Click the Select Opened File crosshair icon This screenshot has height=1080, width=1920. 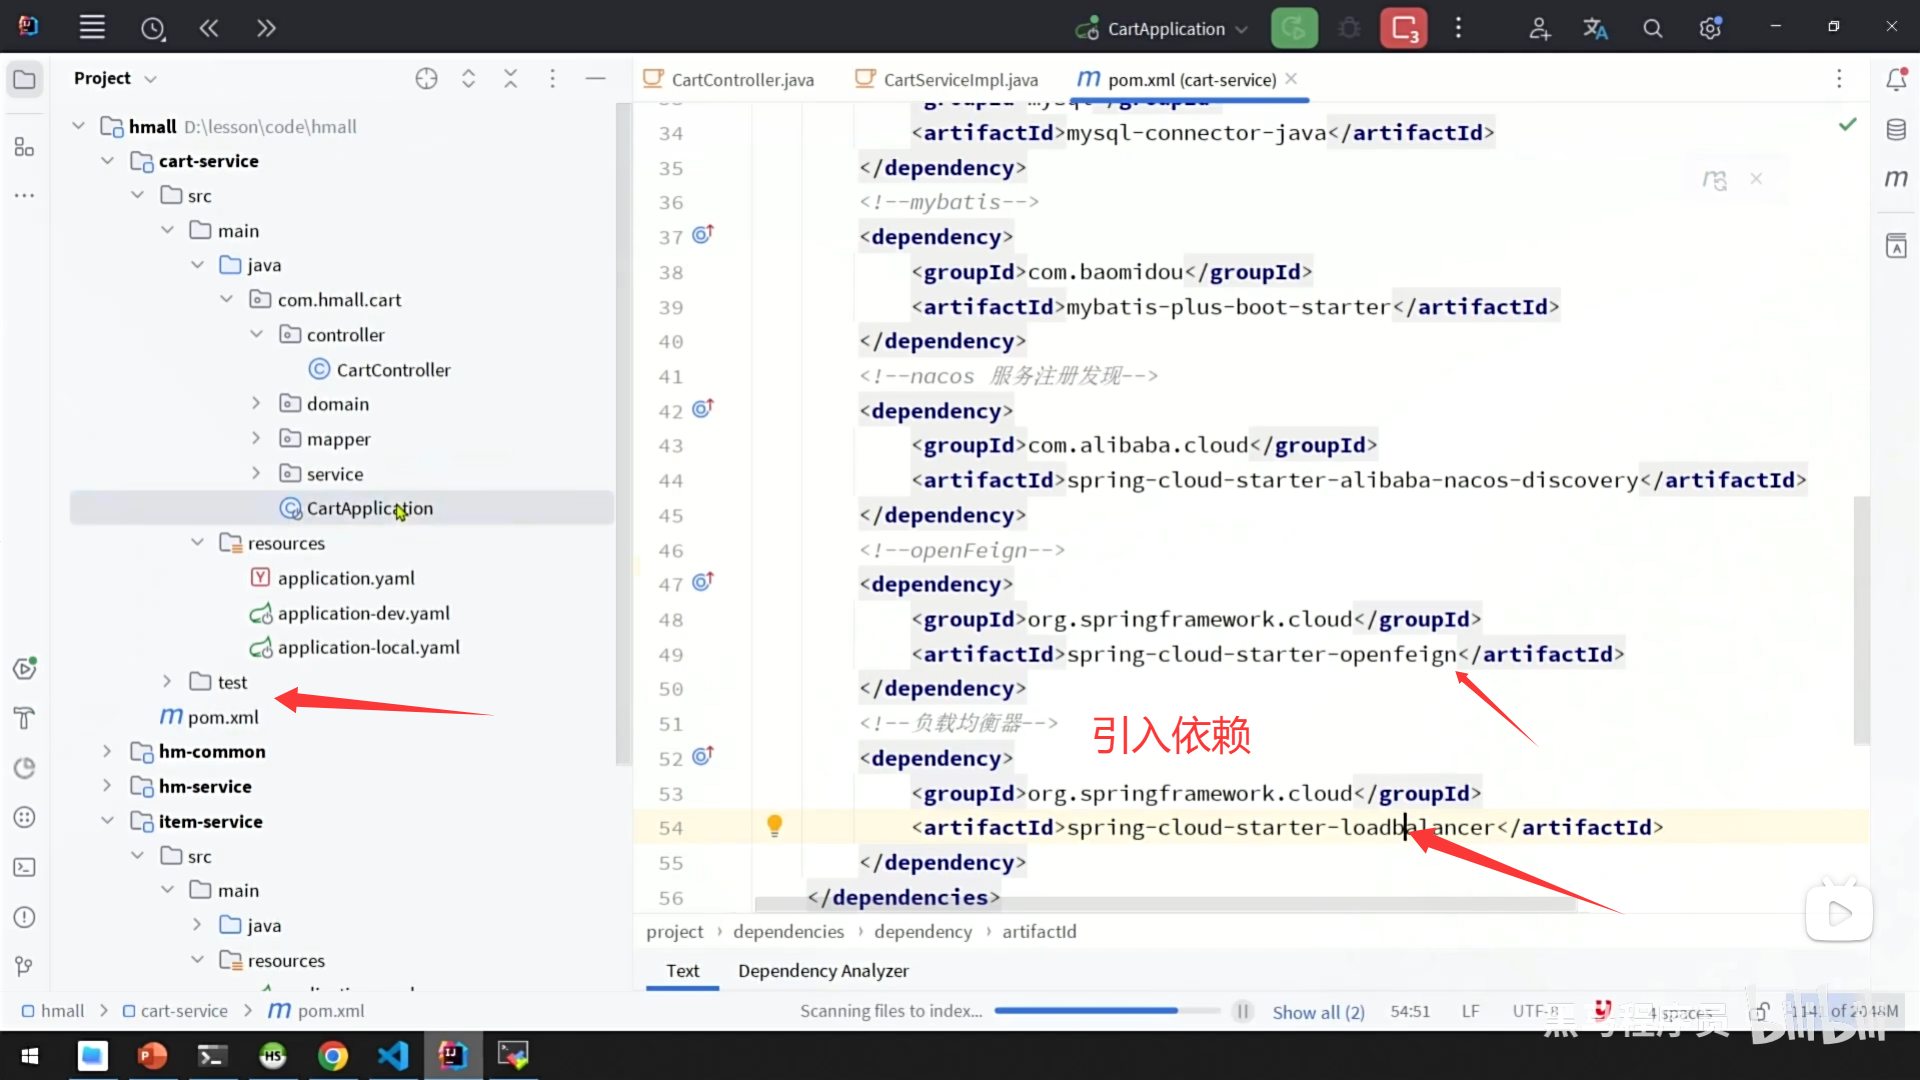click(x=427, y=78)
